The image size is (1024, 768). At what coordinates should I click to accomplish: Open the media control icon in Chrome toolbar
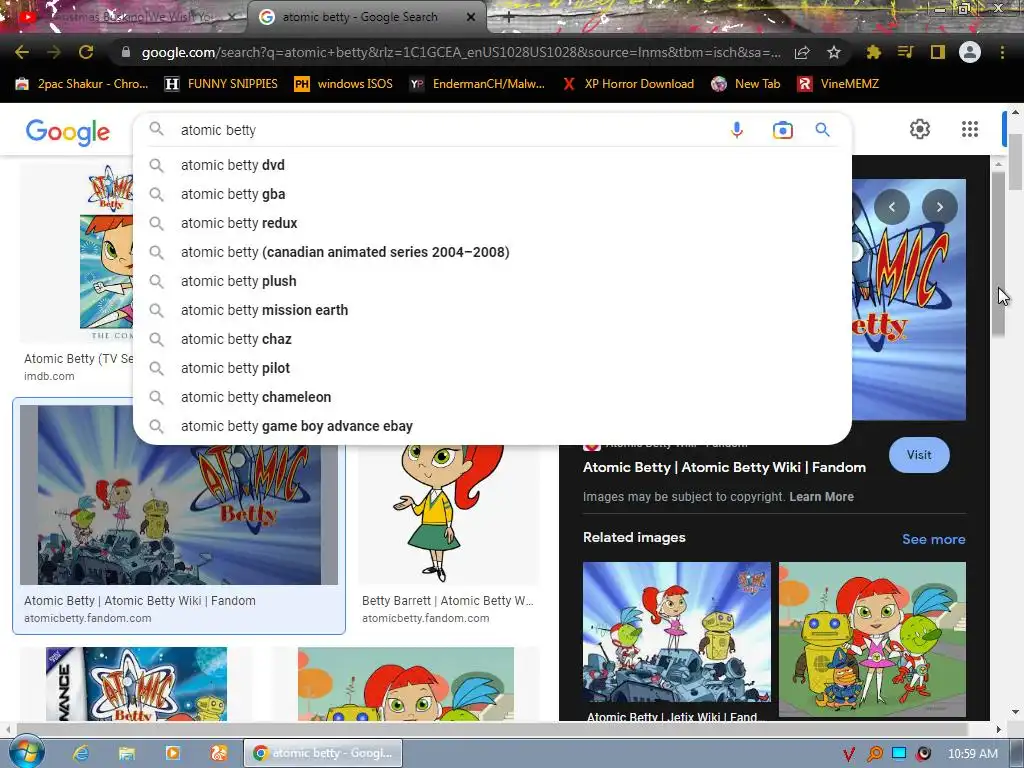pos(905,52)
